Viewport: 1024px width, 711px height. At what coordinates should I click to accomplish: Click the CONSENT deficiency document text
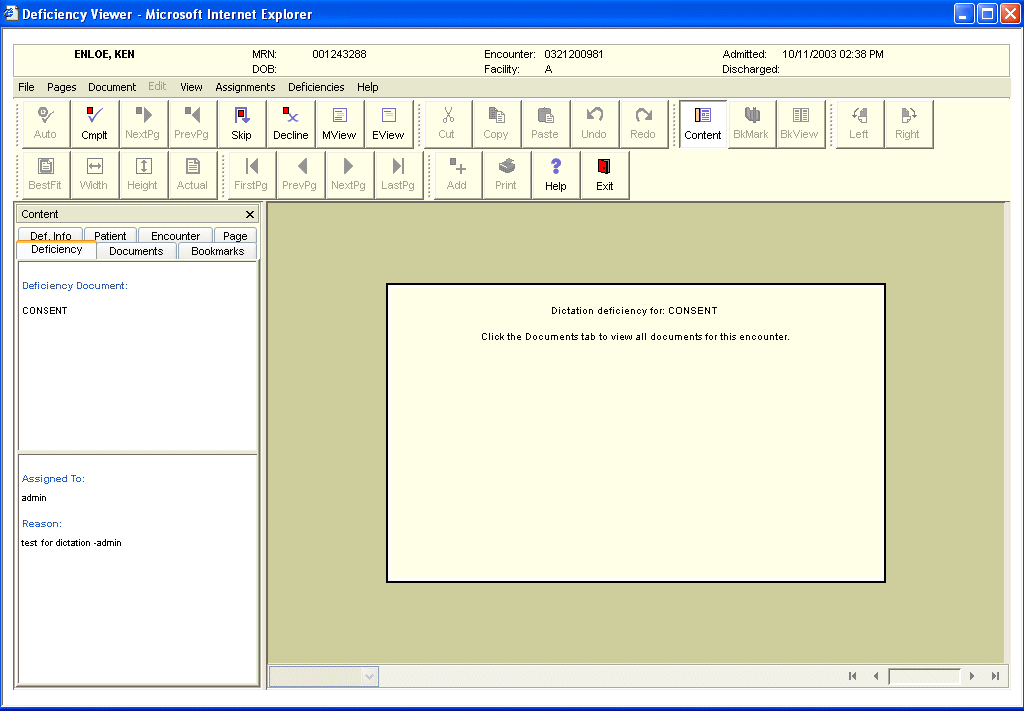(45, 311)
